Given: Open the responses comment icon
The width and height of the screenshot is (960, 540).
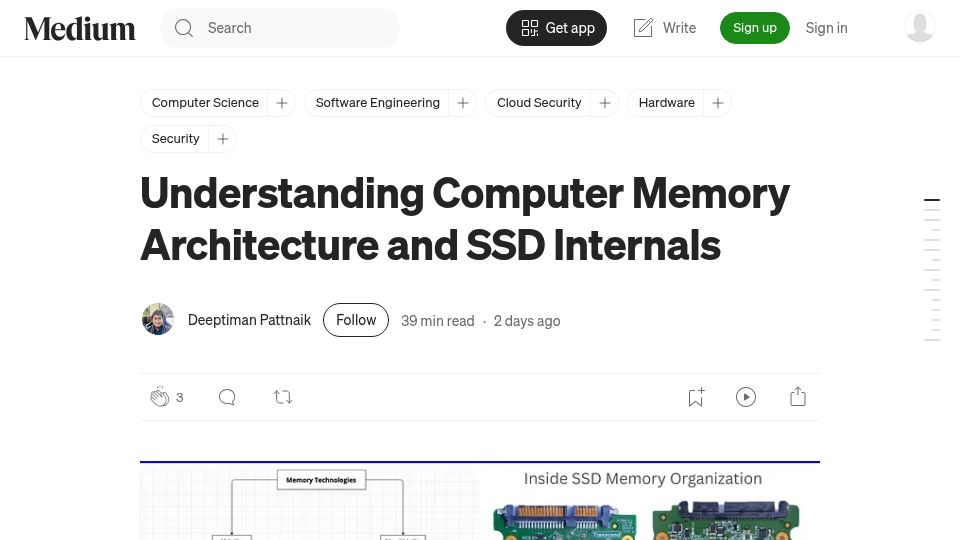Looking at the screenshot, I should click(x=227, y=397).
